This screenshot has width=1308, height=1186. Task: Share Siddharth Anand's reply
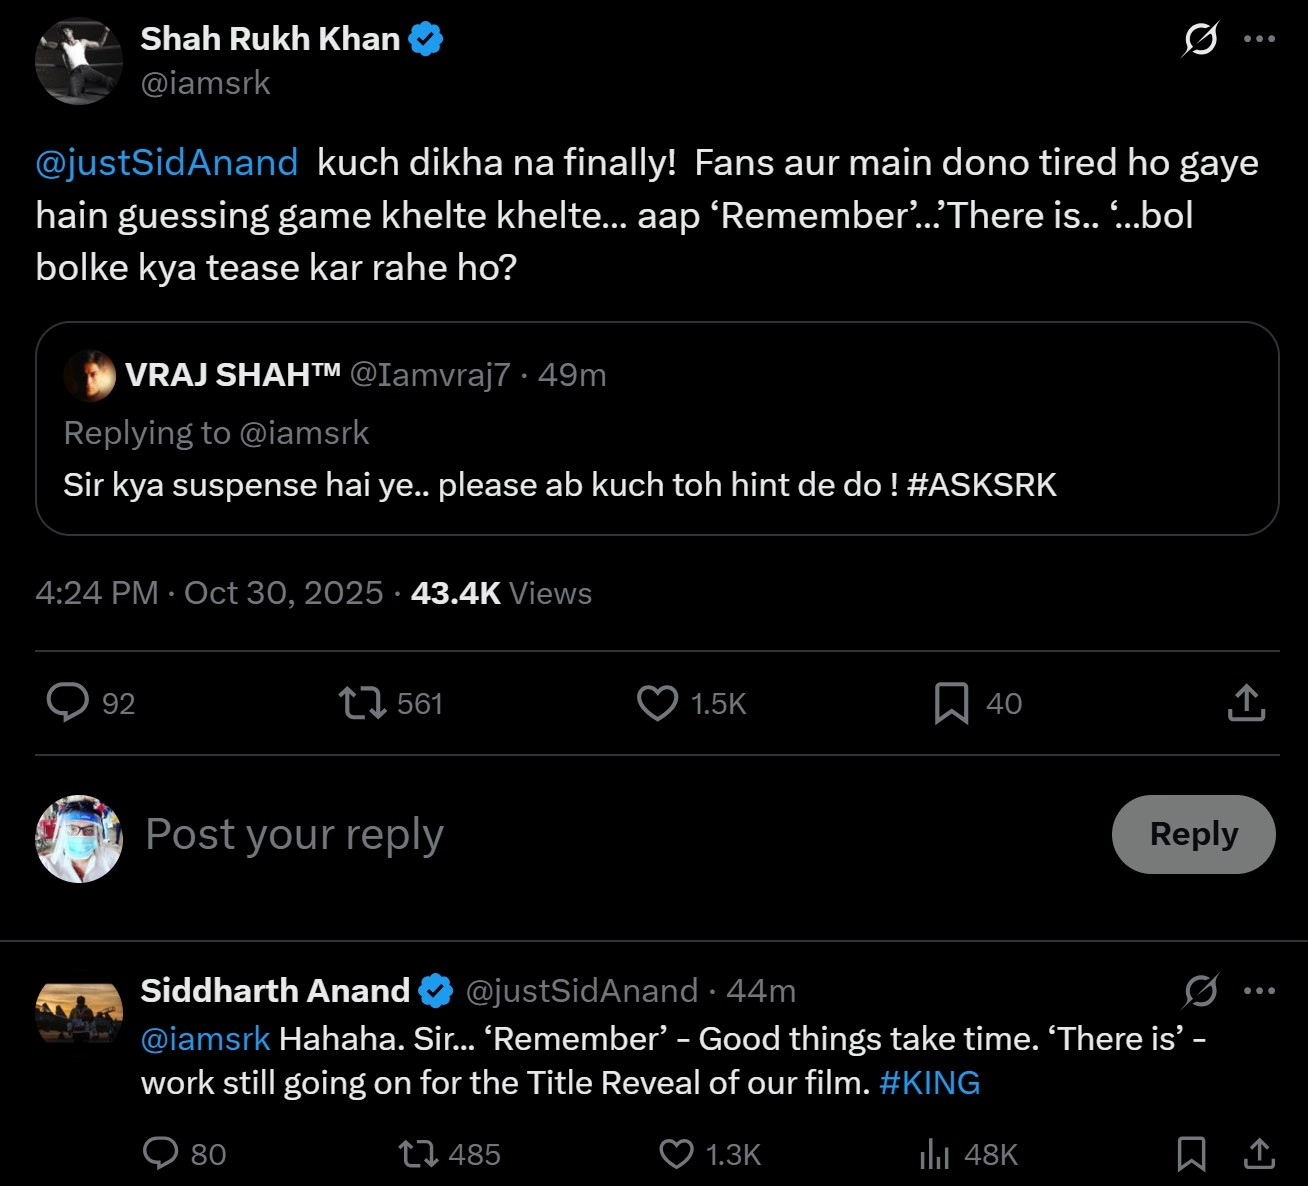coord(1259,1154)
